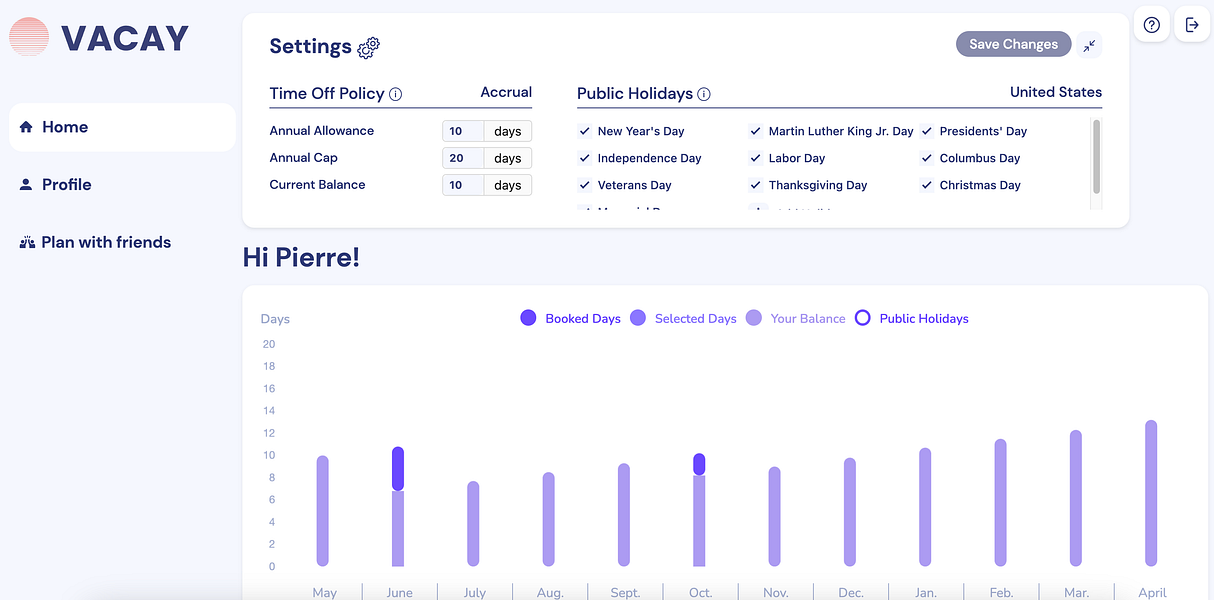This screenshot has width=1214, height=600.
Task: Click the Home house icon in the sidebar
Action: point(25,127)
